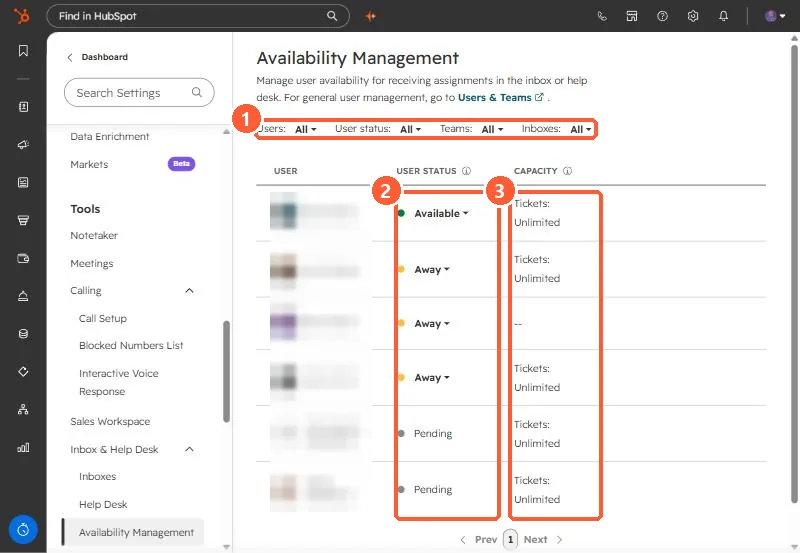Viewport: 800px width, 553px height.
Task: Go to Next page
Action: click(x=543, y=539)
